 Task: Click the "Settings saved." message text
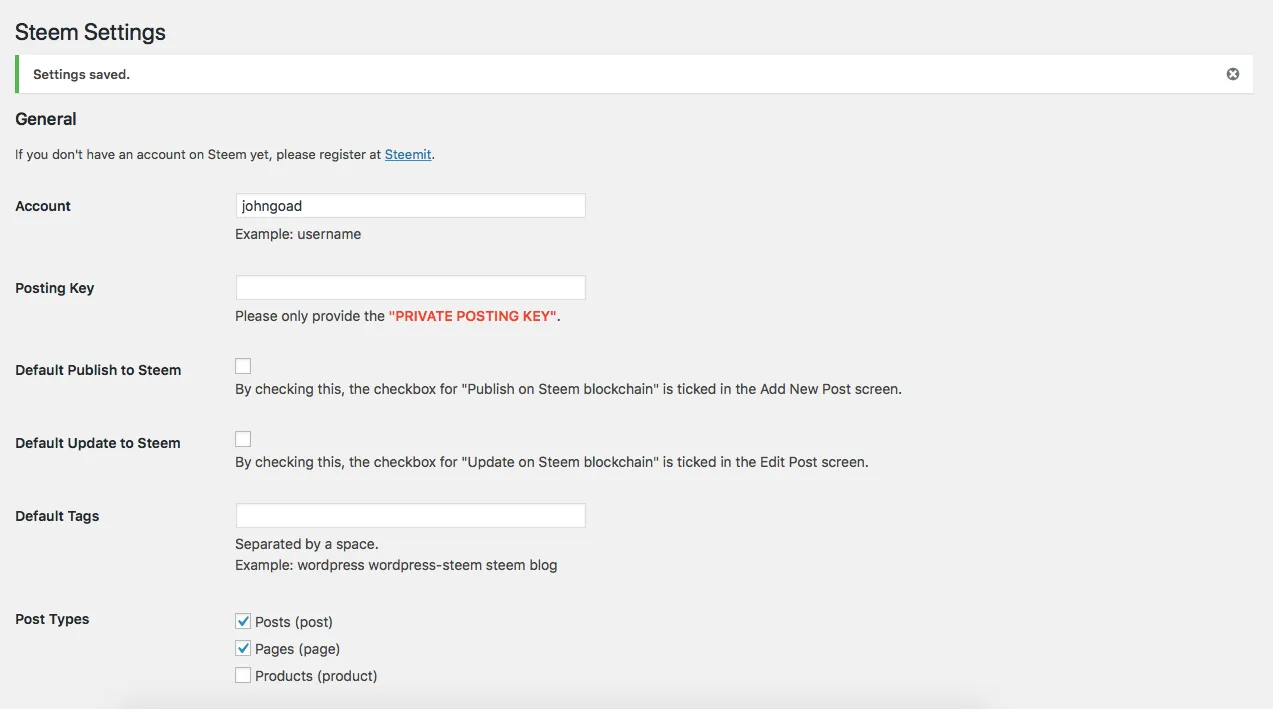coord(81,75)
